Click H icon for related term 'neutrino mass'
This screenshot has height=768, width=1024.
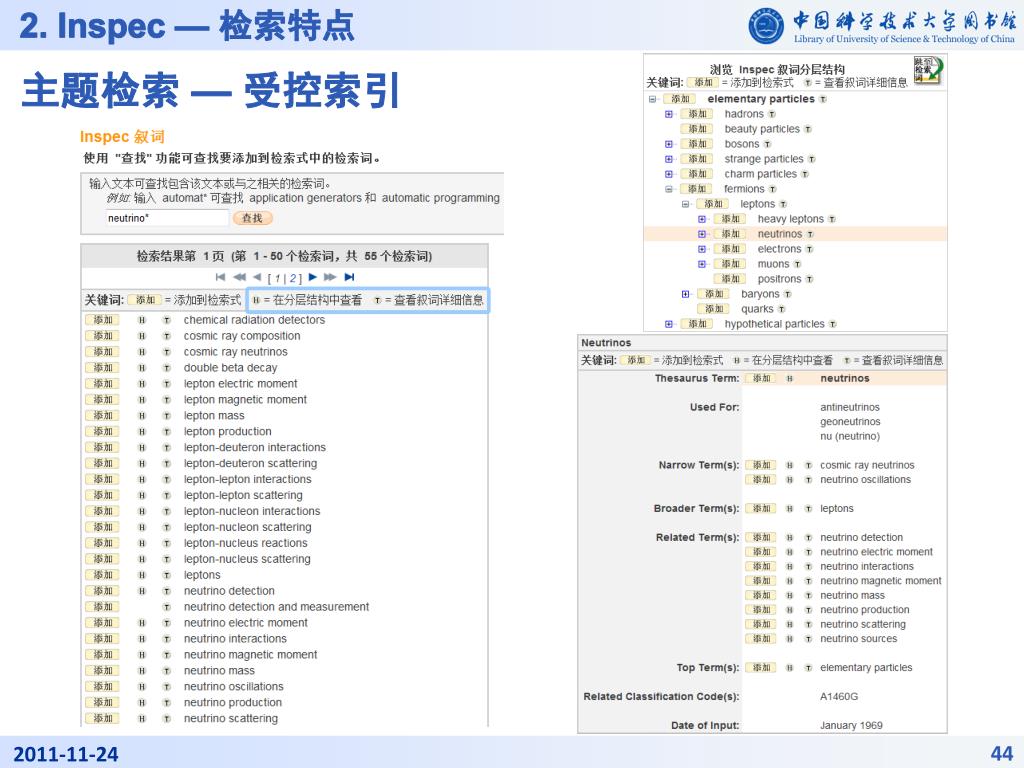pos(790,596)
